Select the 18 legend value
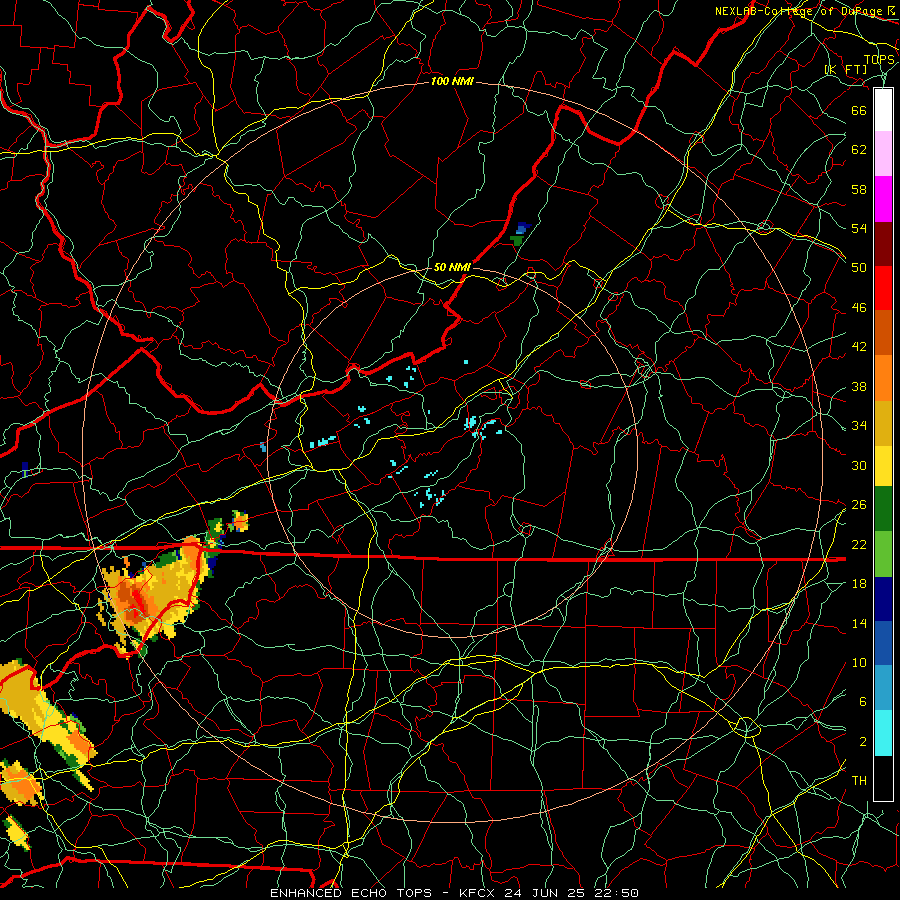The image size is (900, 900). [x=859, y=584]
